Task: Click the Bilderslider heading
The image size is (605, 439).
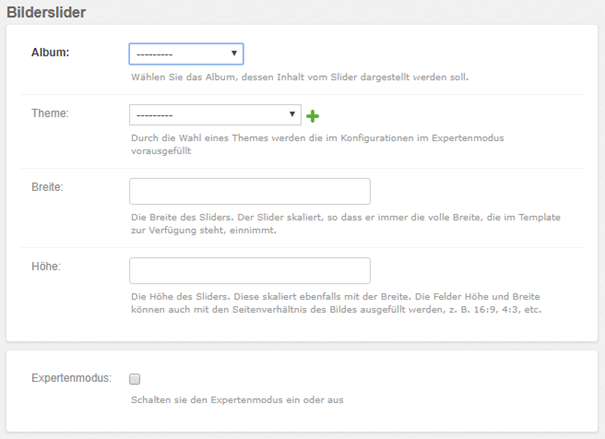Action: [46, 12]
